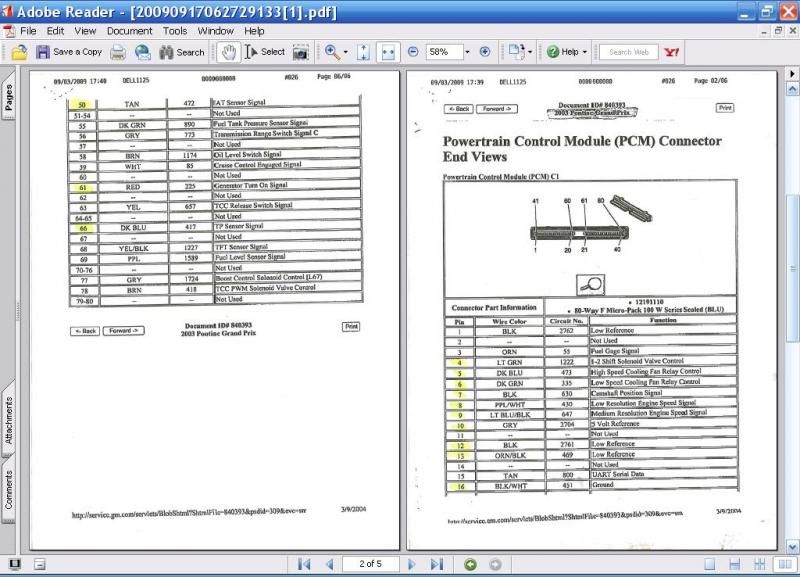Image resolution: width=800 pixels, height=577 pixels.
Task: Open the Document menu
Action: click(130, 31)
